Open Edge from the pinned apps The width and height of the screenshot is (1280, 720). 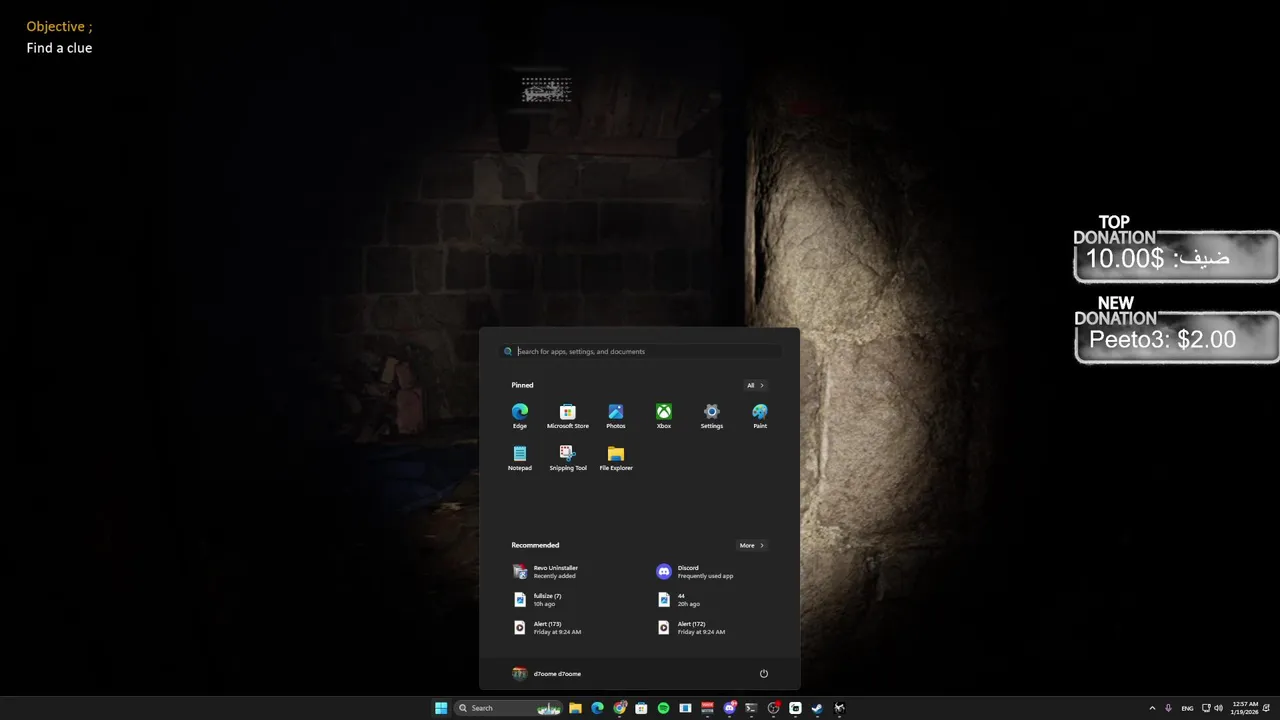point(520,416)
